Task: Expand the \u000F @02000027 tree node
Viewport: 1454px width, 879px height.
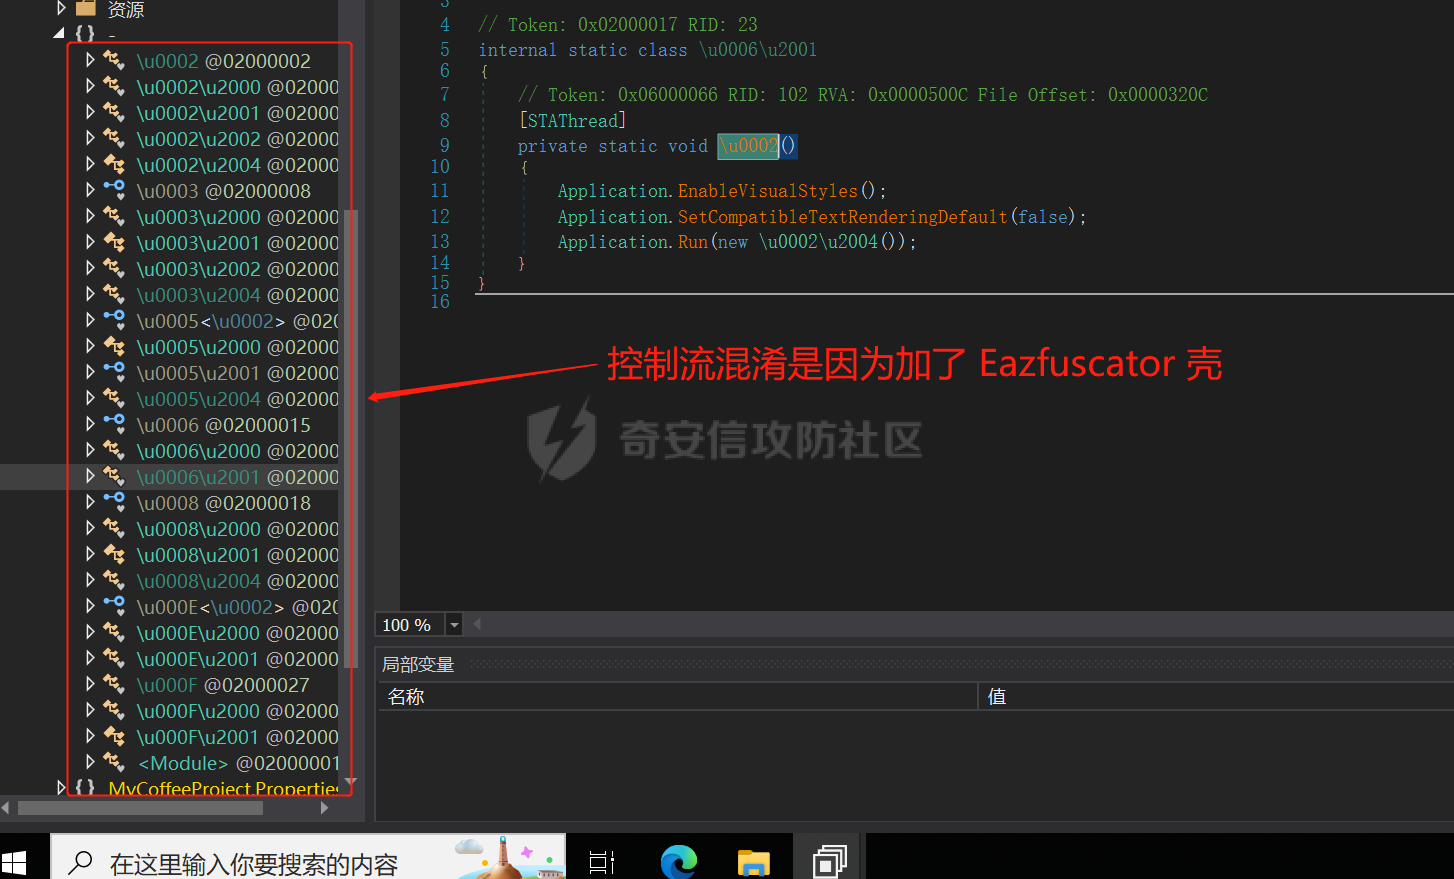Action: [90, 684]
